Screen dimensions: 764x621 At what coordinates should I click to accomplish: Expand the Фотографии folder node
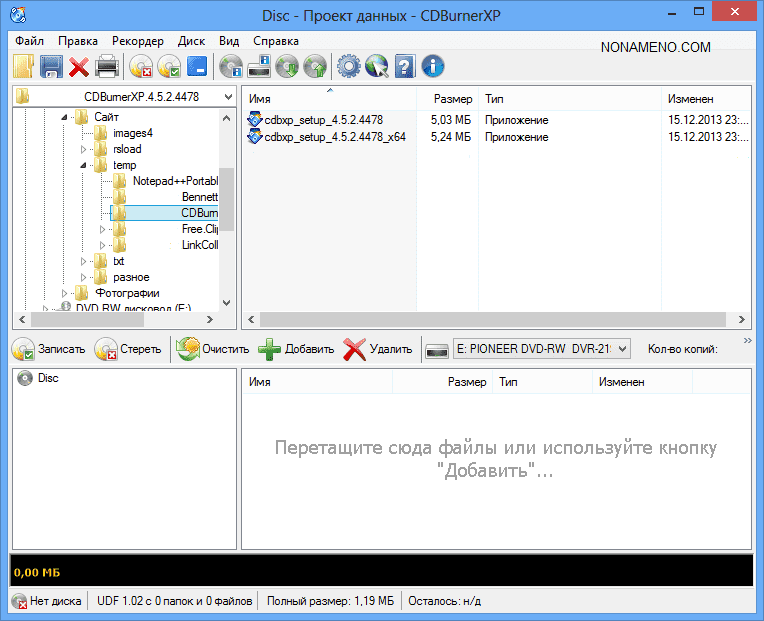click(66, 293)
